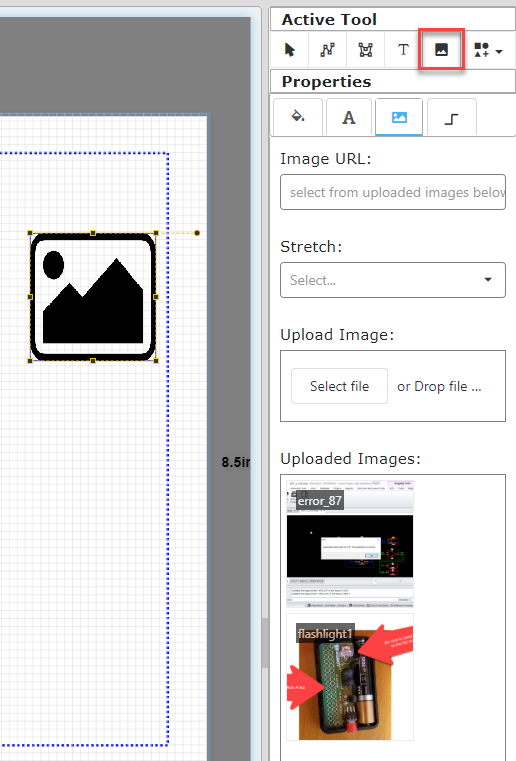Pick the flashlight1 uploaded image
This screenshot has height=761, width=516.
[x=350, y=677]
